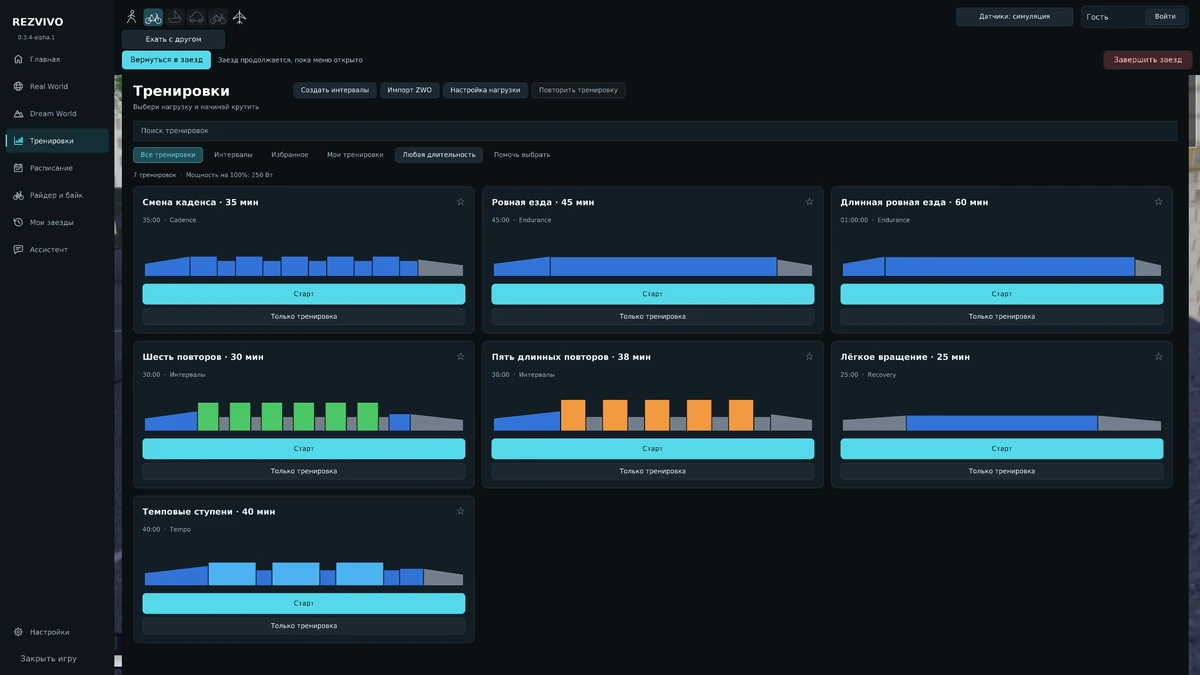This screenshot has height=675, width=1200.
Task: Click the Ехать с другом button
Action: (174, 39)
